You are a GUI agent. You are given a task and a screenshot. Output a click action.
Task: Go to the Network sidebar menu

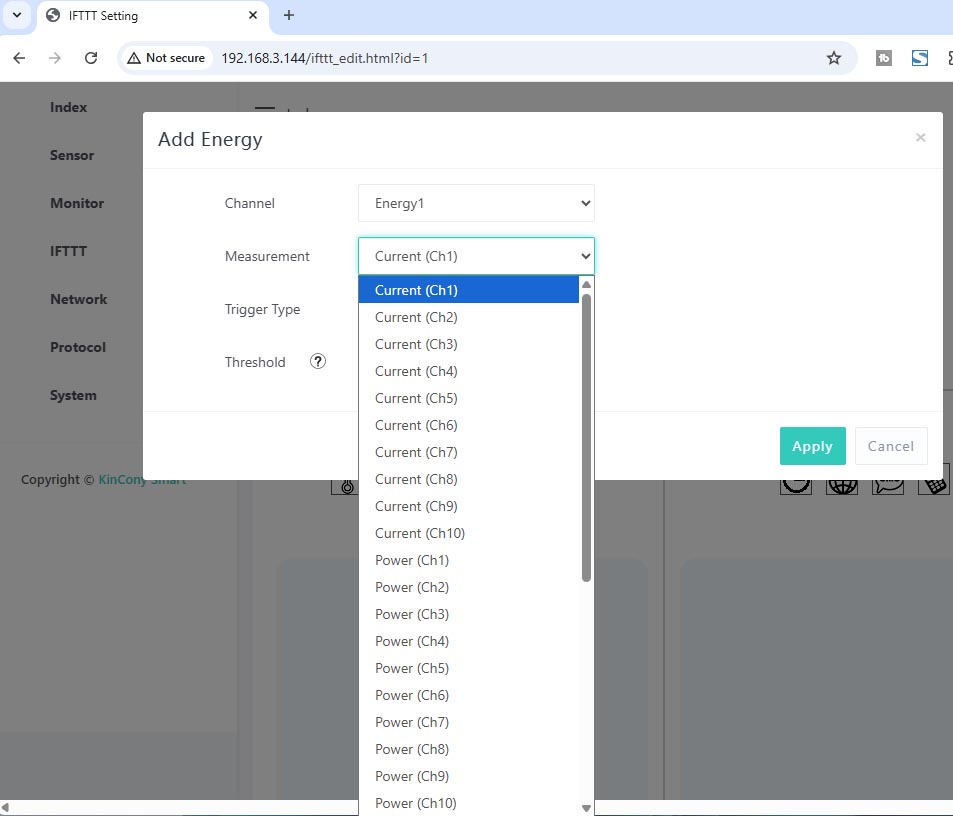(78, 299)
